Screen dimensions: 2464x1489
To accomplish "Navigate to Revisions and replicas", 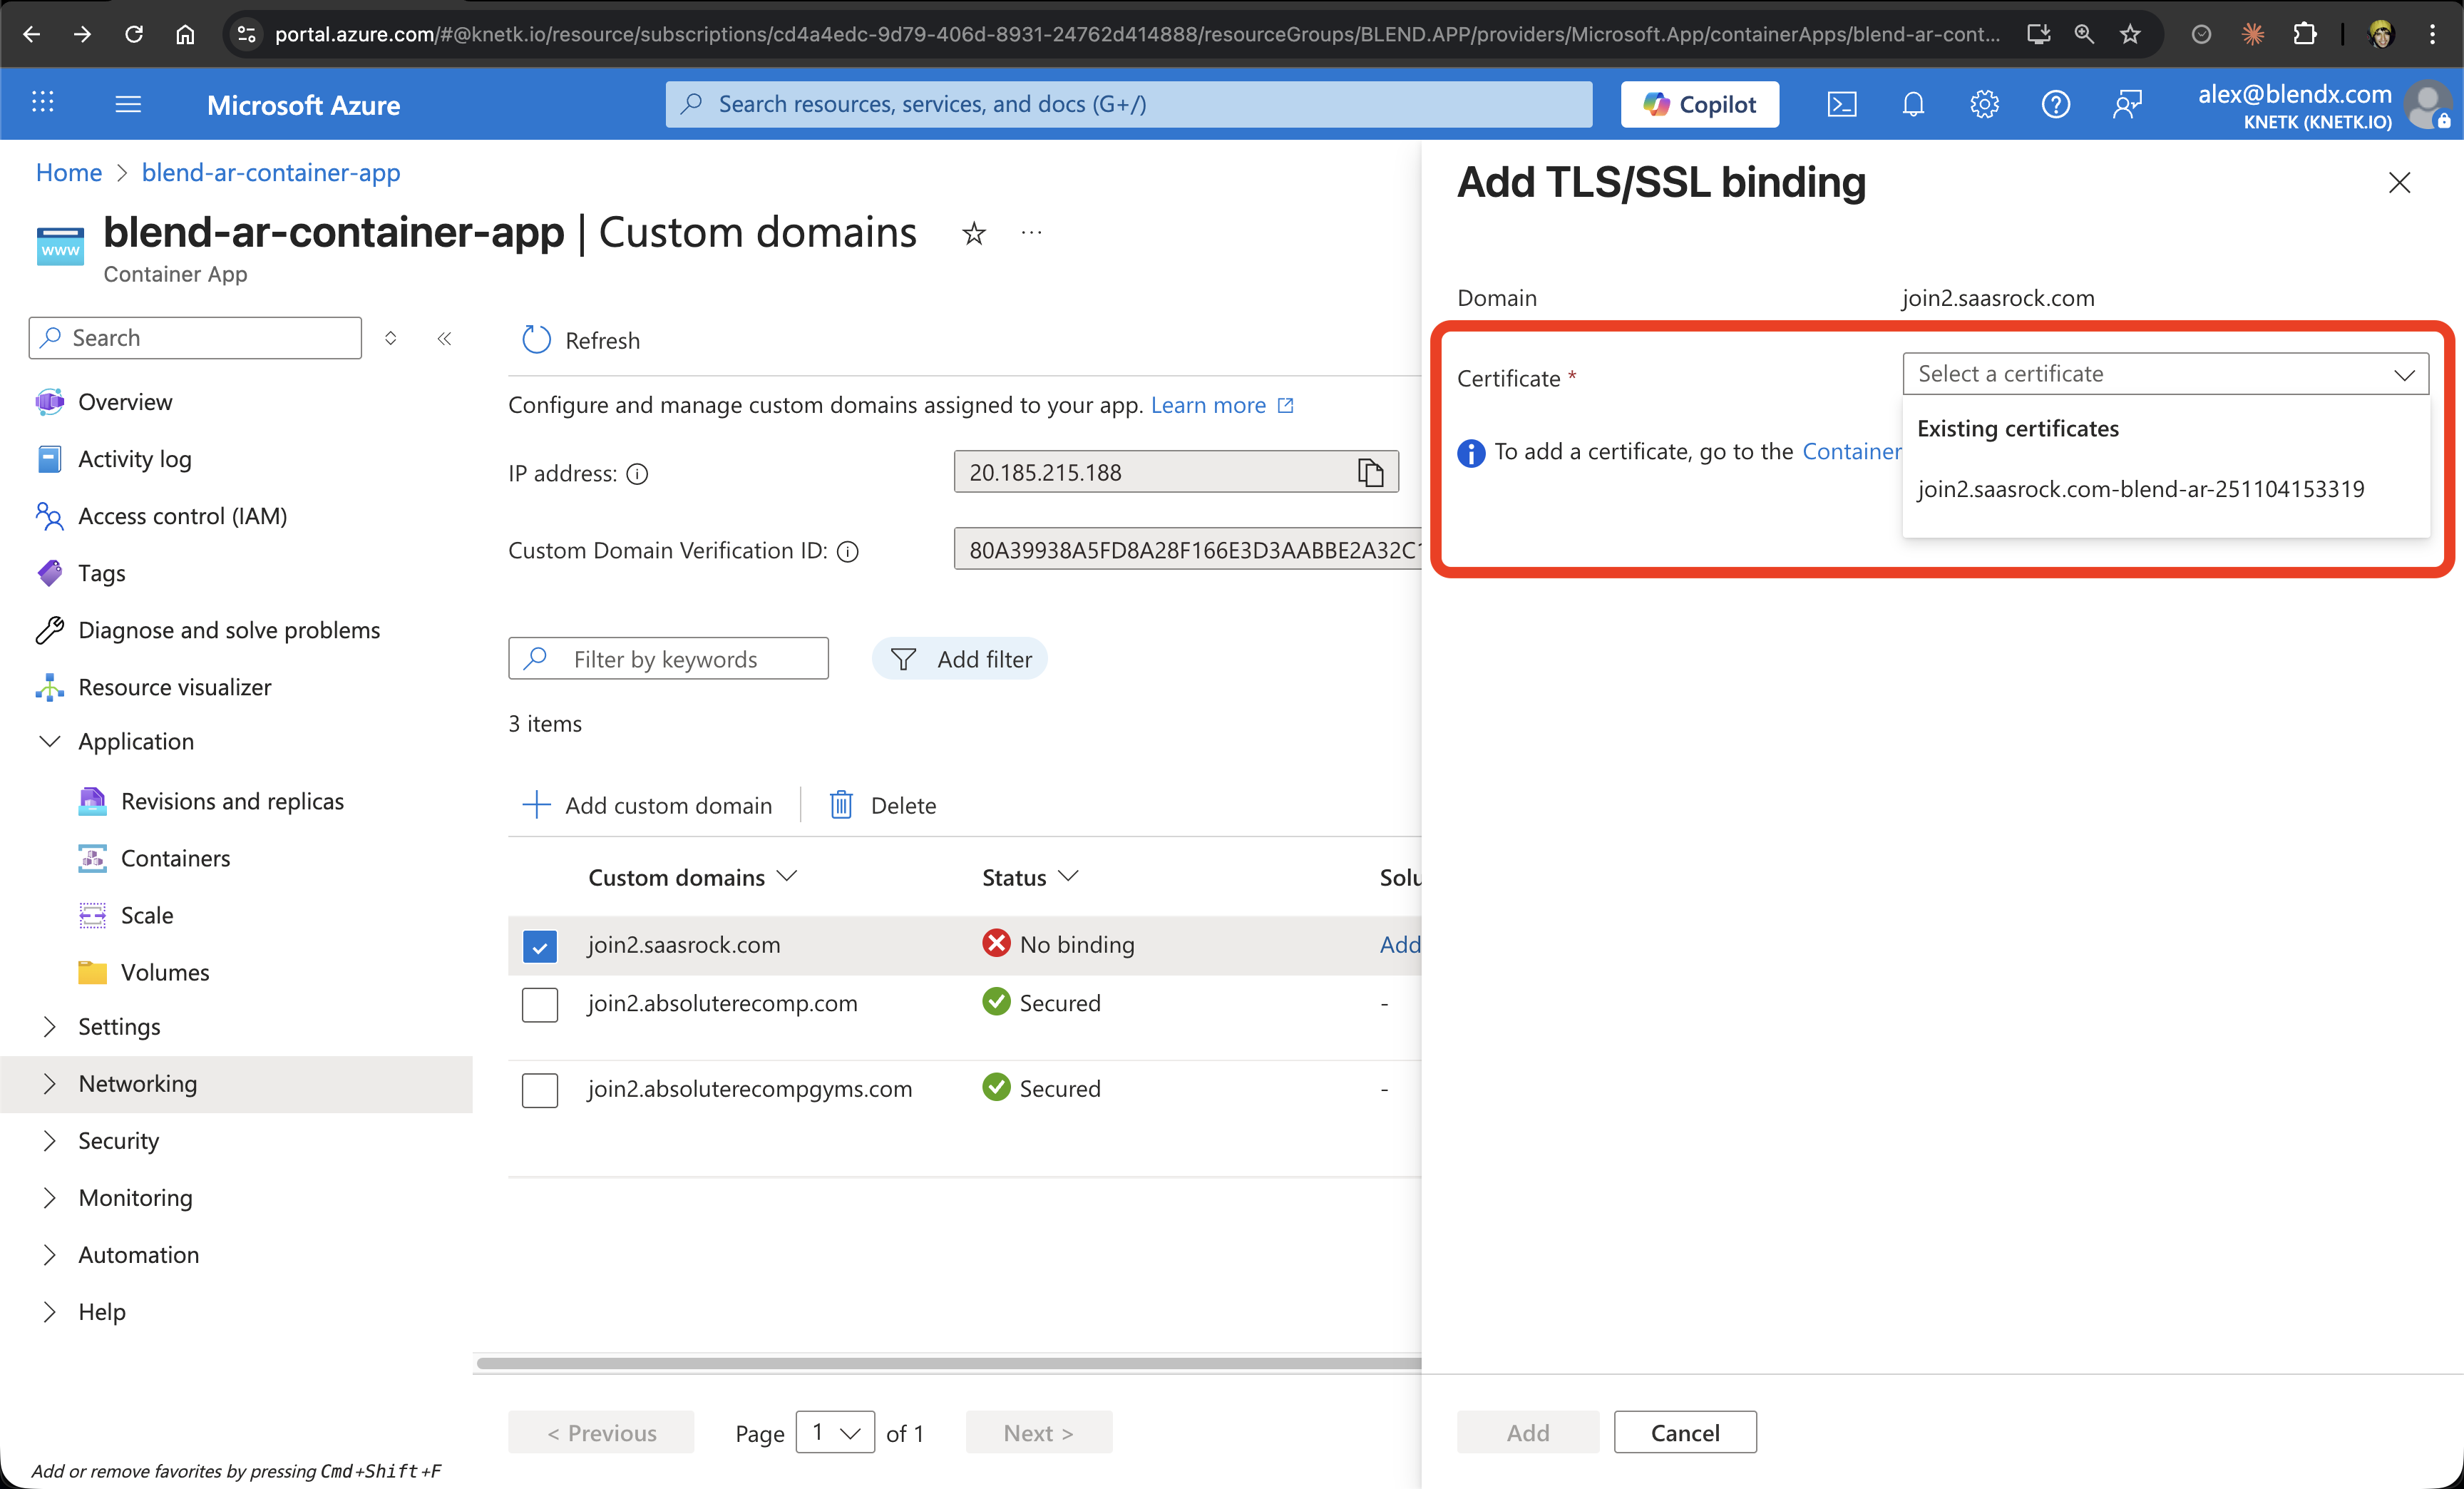I will click(x=232, y=800).
